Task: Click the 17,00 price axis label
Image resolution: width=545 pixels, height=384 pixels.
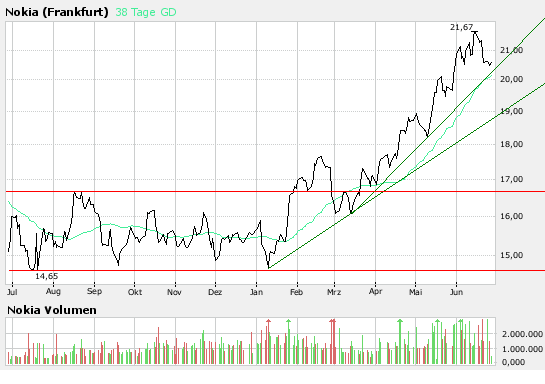Action: click(x=511, y=179)
